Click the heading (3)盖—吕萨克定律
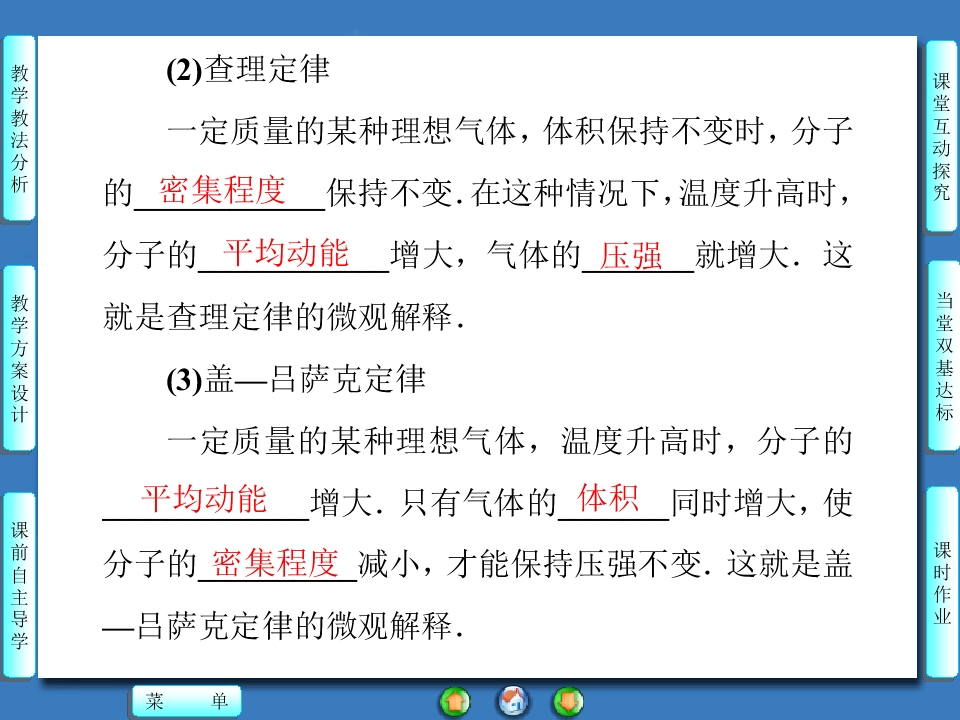Image resolution: width=960 pixels, height=720 pixels. click(297, 380)
